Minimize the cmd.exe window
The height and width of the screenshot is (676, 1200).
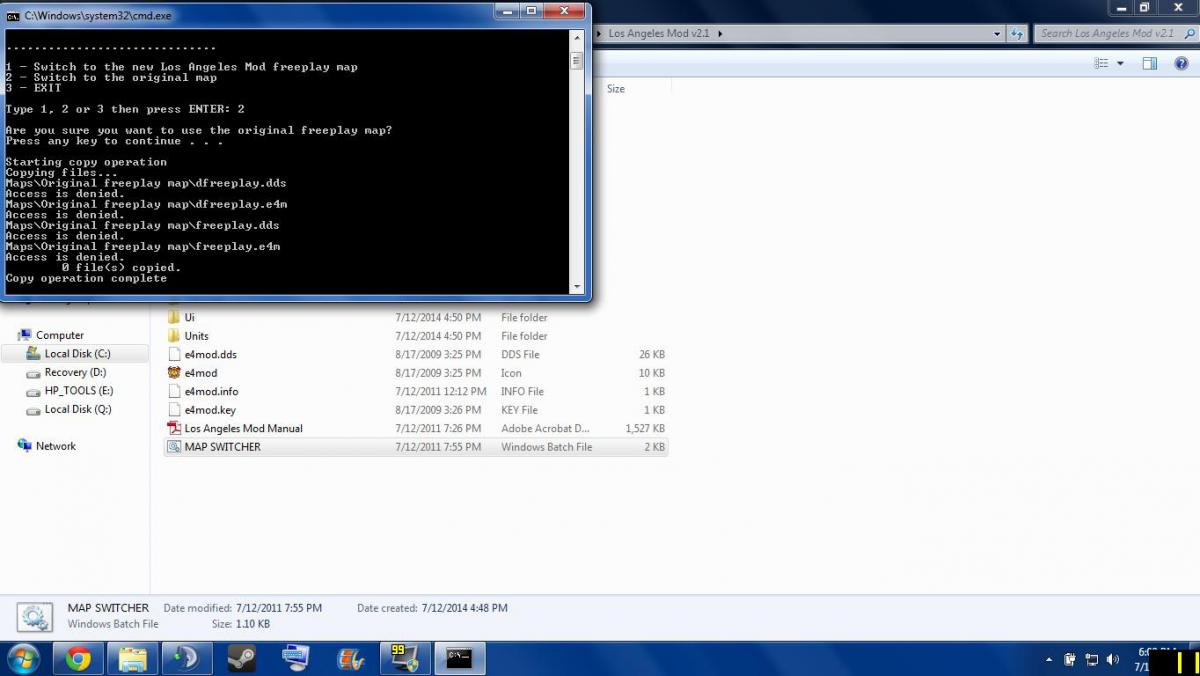[x=508, y=11]
